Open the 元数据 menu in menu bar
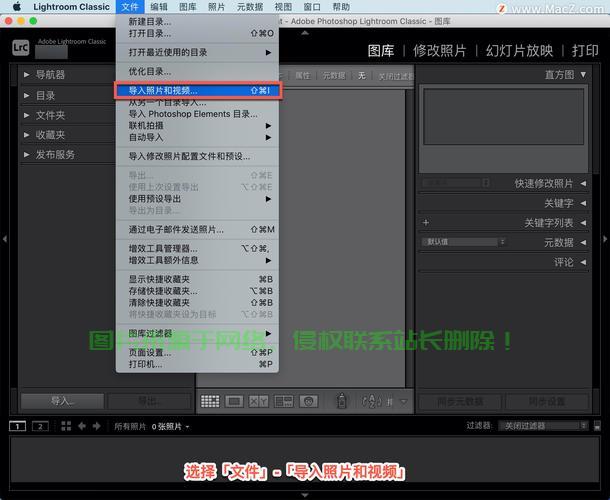The height and width of the screenshot is (500, 610). (250, 7)
